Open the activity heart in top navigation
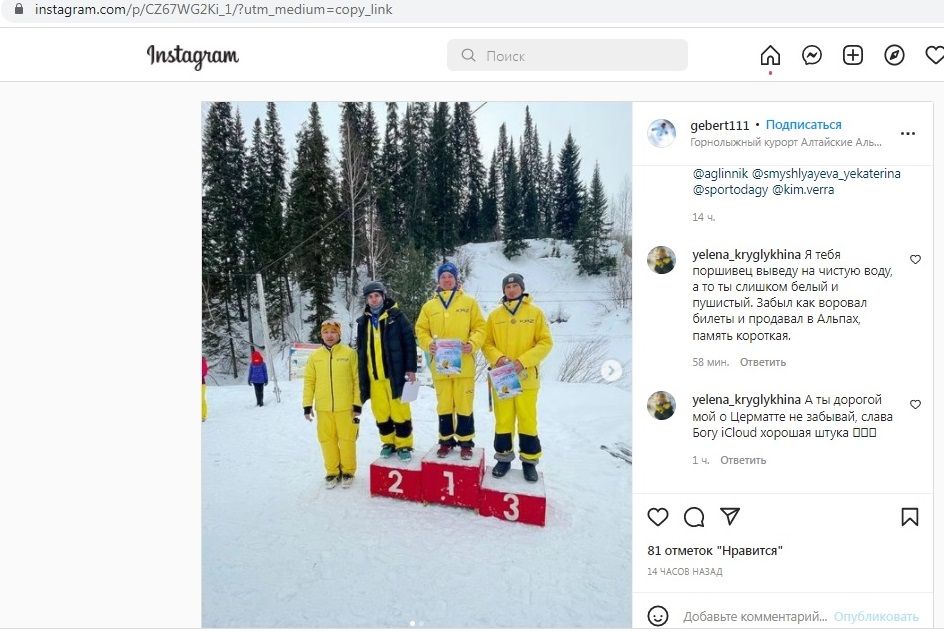Screen dimensions: 944x632 point(934,55)
